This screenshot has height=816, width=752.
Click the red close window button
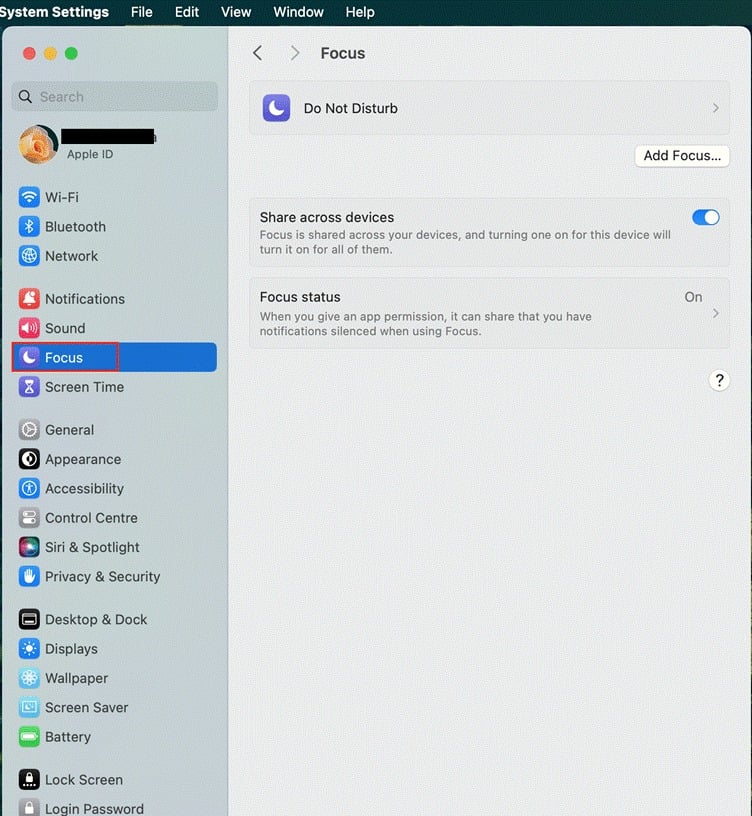click(30, 53)
